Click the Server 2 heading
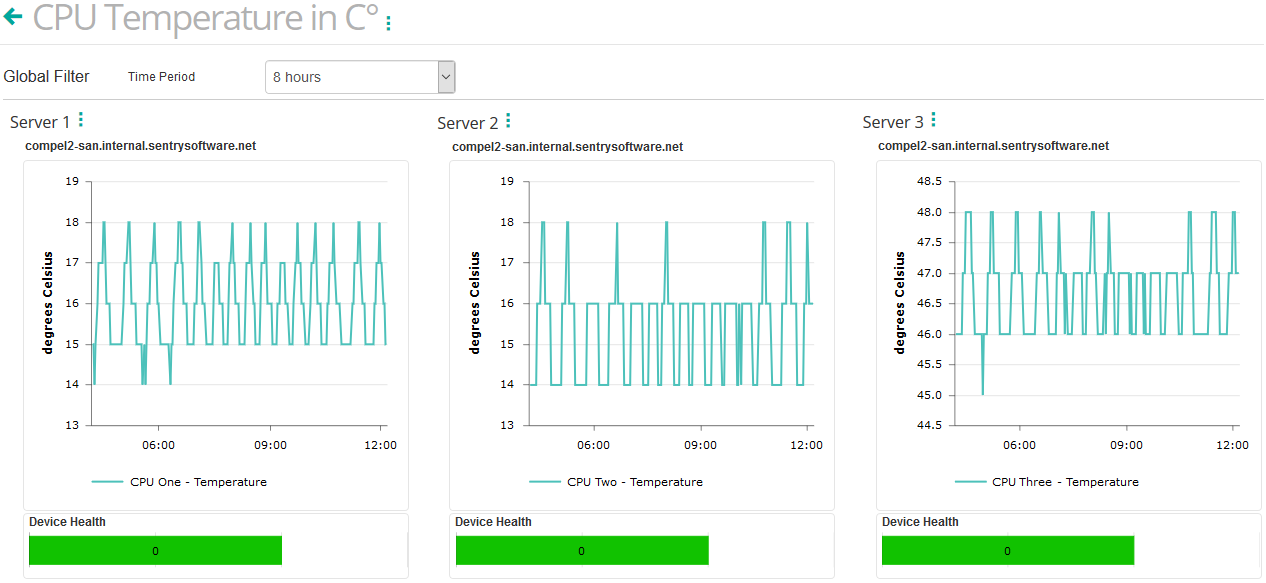1266x583 pixels. (x=467, y=122)
